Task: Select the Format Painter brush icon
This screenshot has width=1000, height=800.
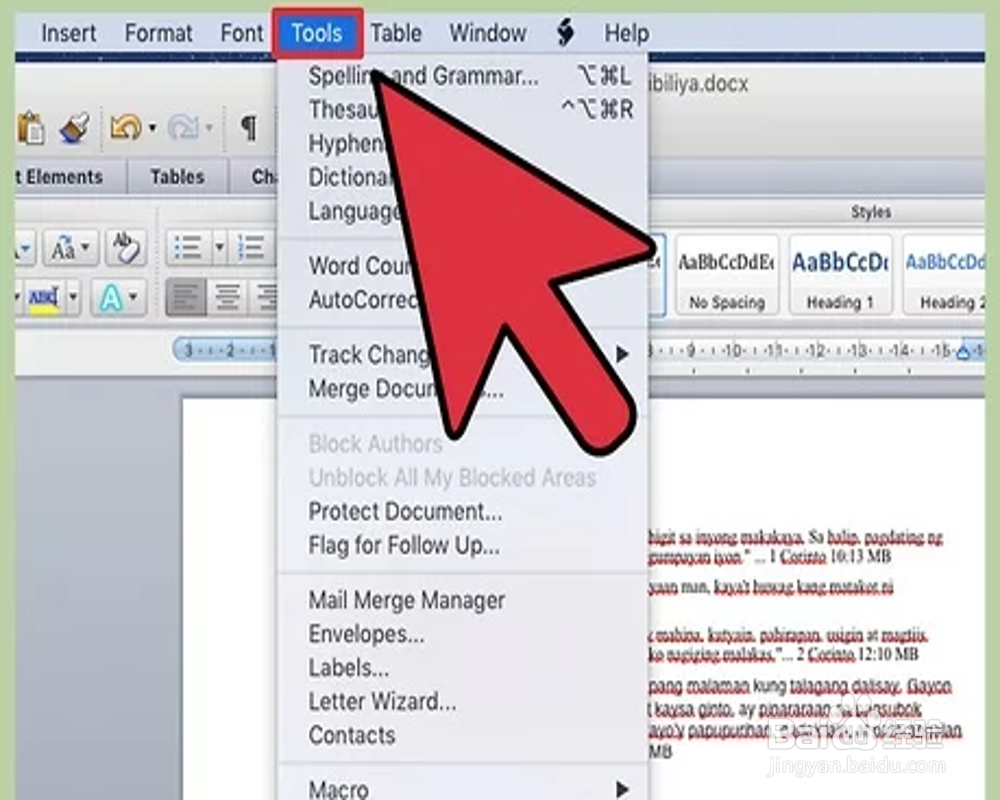Action: click(74, 128)
